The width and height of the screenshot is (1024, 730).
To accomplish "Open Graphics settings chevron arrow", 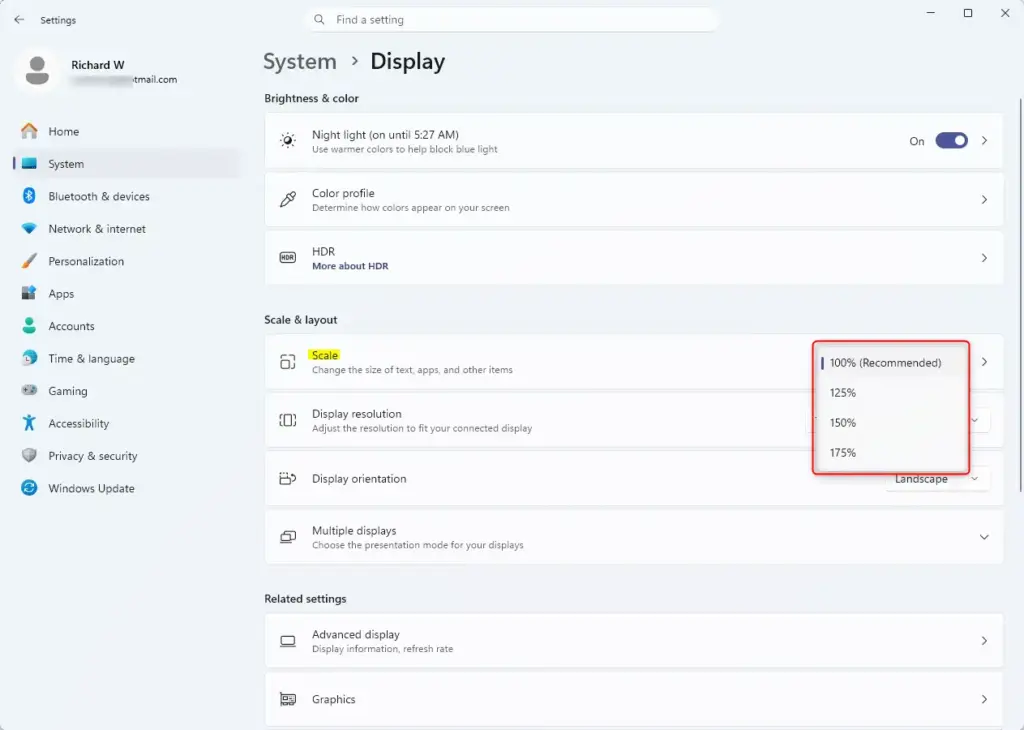I will (984, 699).
